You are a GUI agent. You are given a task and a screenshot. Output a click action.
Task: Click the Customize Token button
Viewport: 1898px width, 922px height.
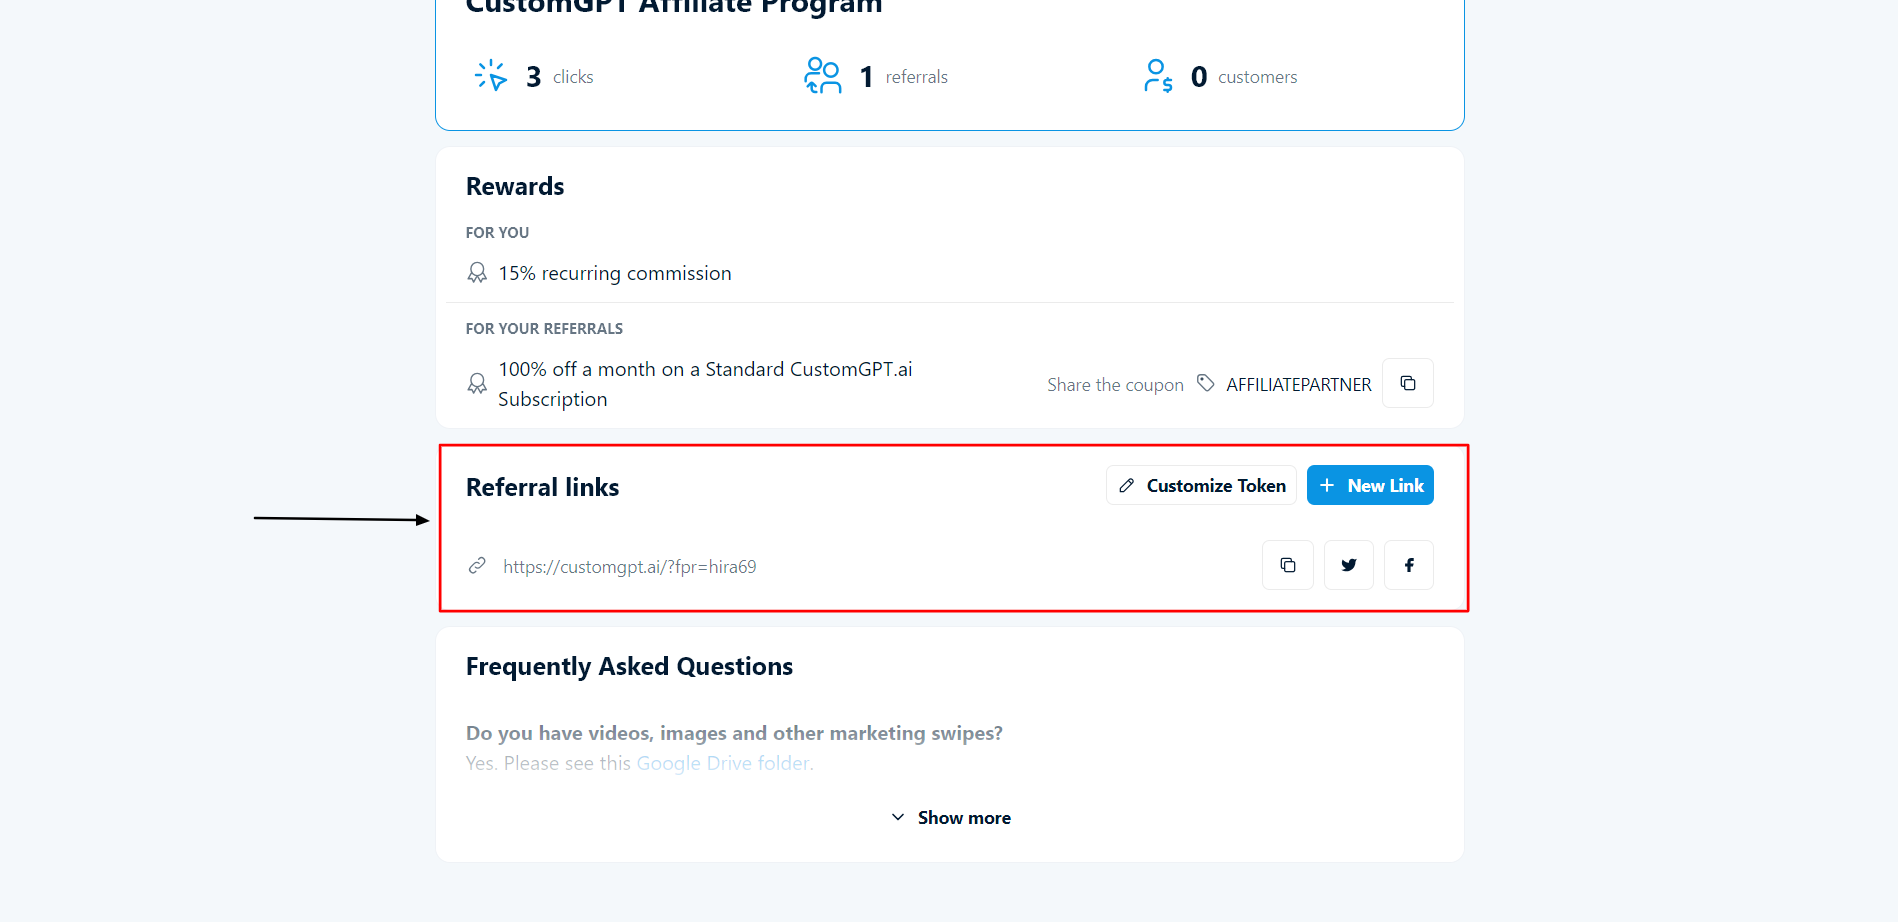(x=1201, y=485)
